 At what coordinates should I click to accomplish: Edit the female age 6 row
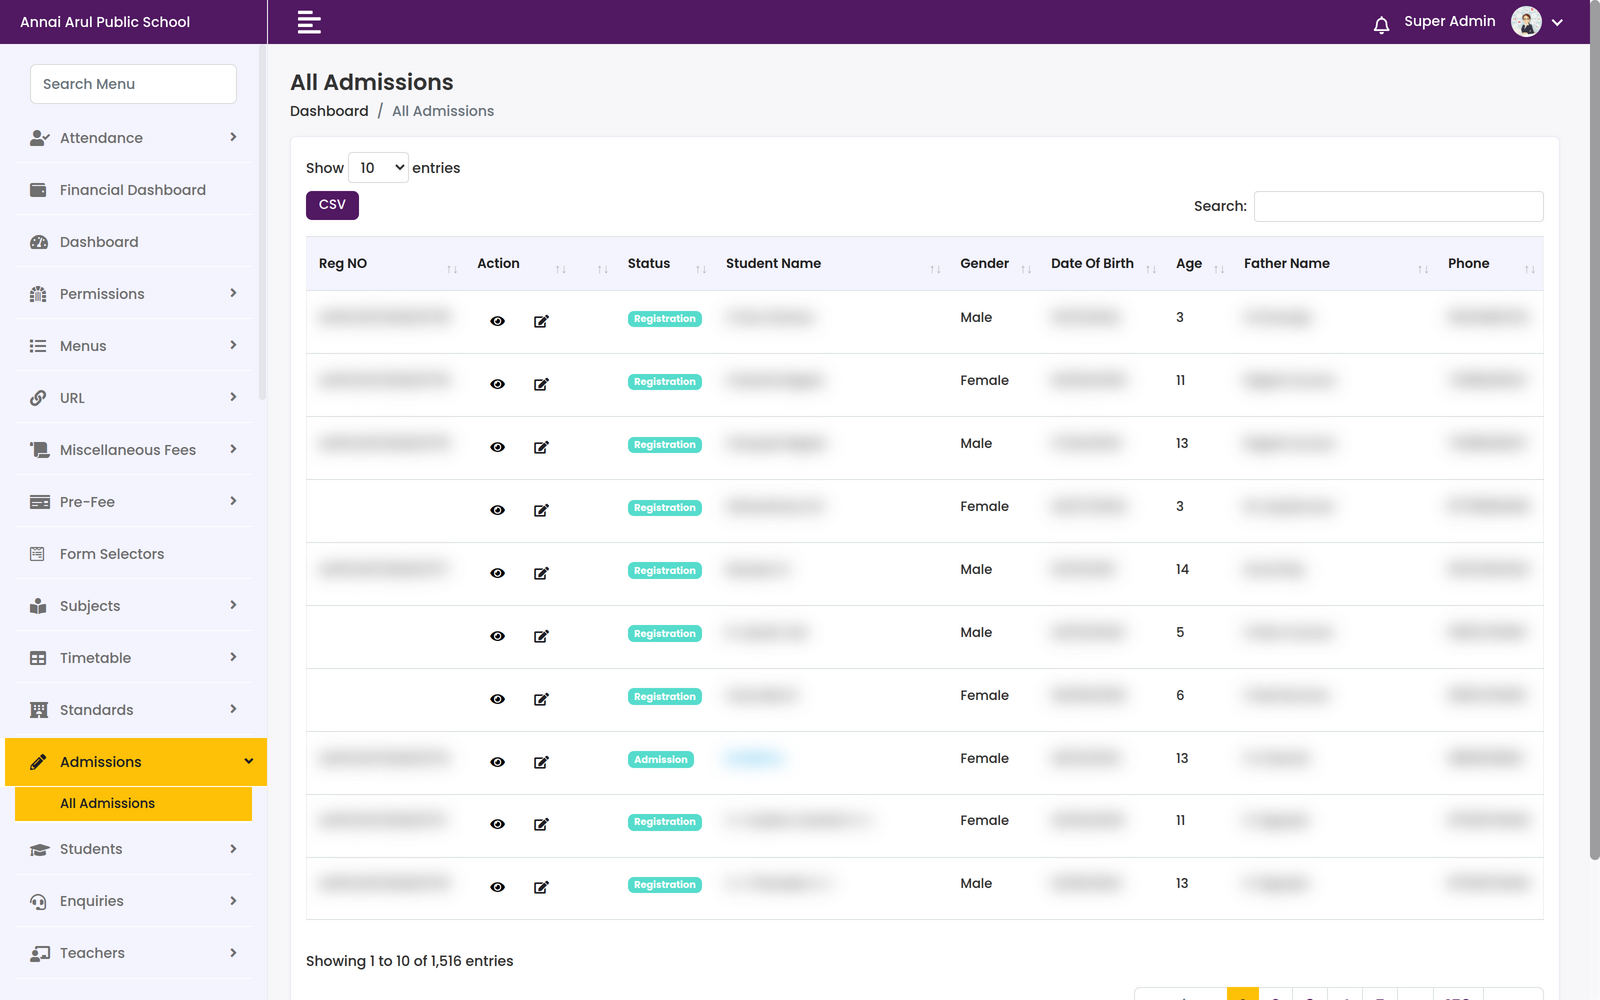tap(541, 699)
